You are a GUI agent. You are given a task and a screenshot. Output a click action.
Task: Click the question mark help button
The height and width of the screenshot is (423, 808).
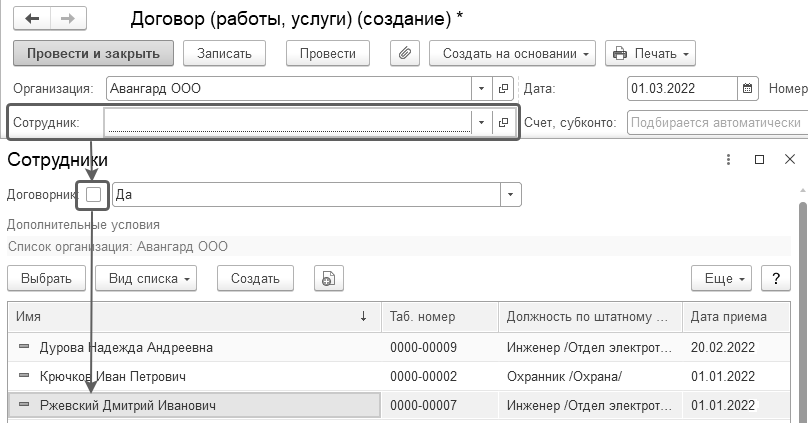(773, 278)
